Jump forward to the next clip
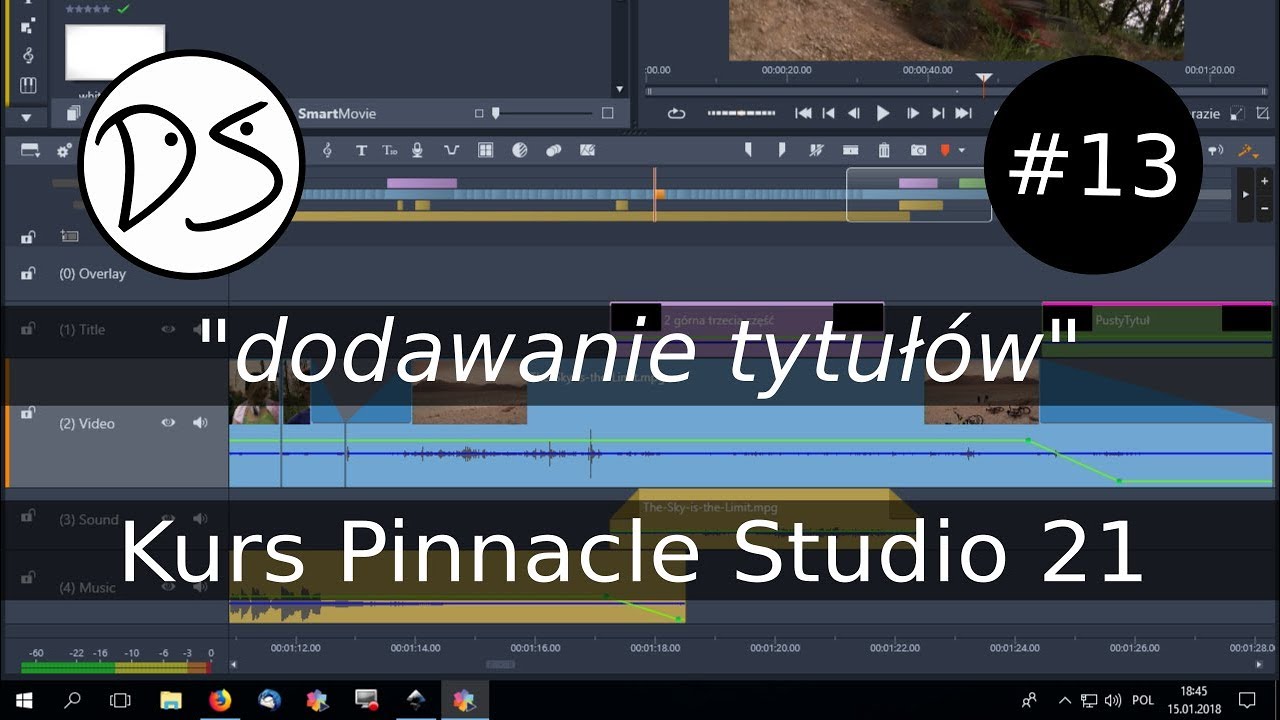 click(x=938, y=114)
